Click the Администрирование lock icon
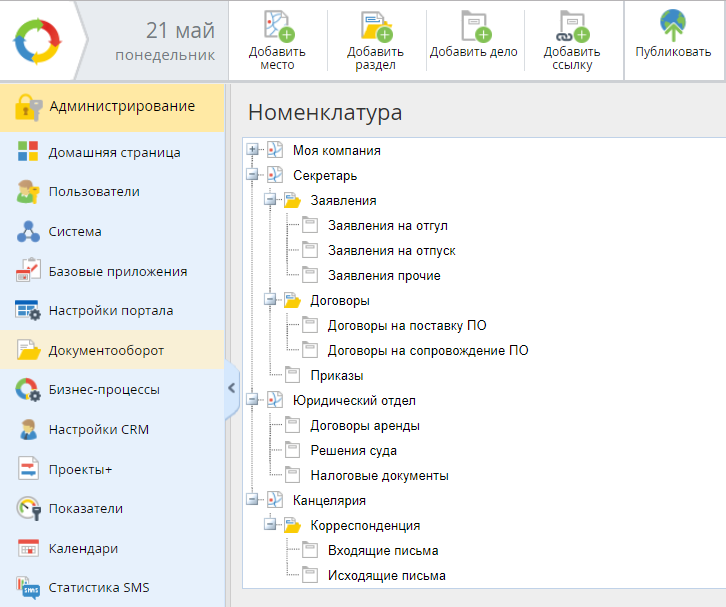Screen dimensions: 726x607 (28, 107)
